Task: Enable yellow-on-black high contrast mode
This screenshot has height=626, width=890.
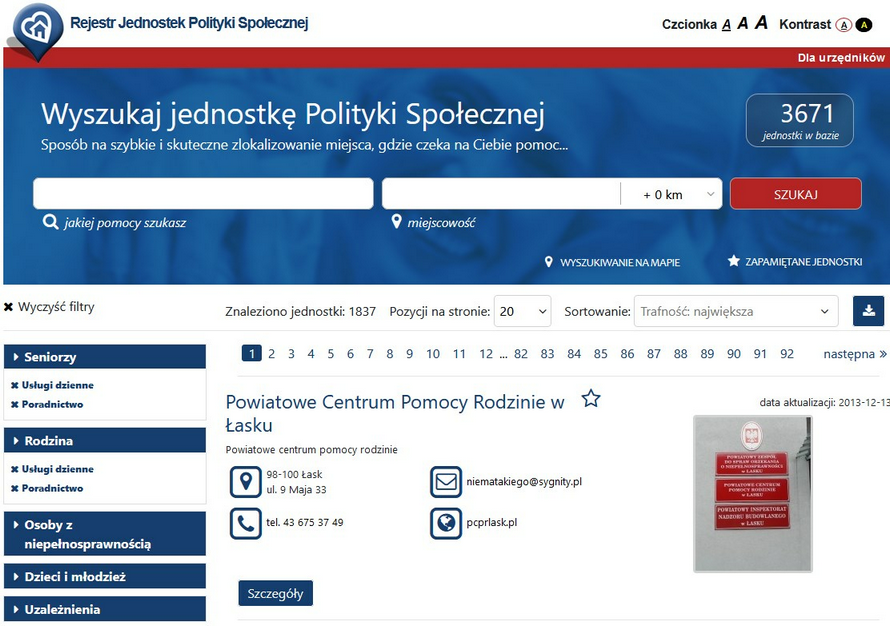Action: click(x=864, y=25)
